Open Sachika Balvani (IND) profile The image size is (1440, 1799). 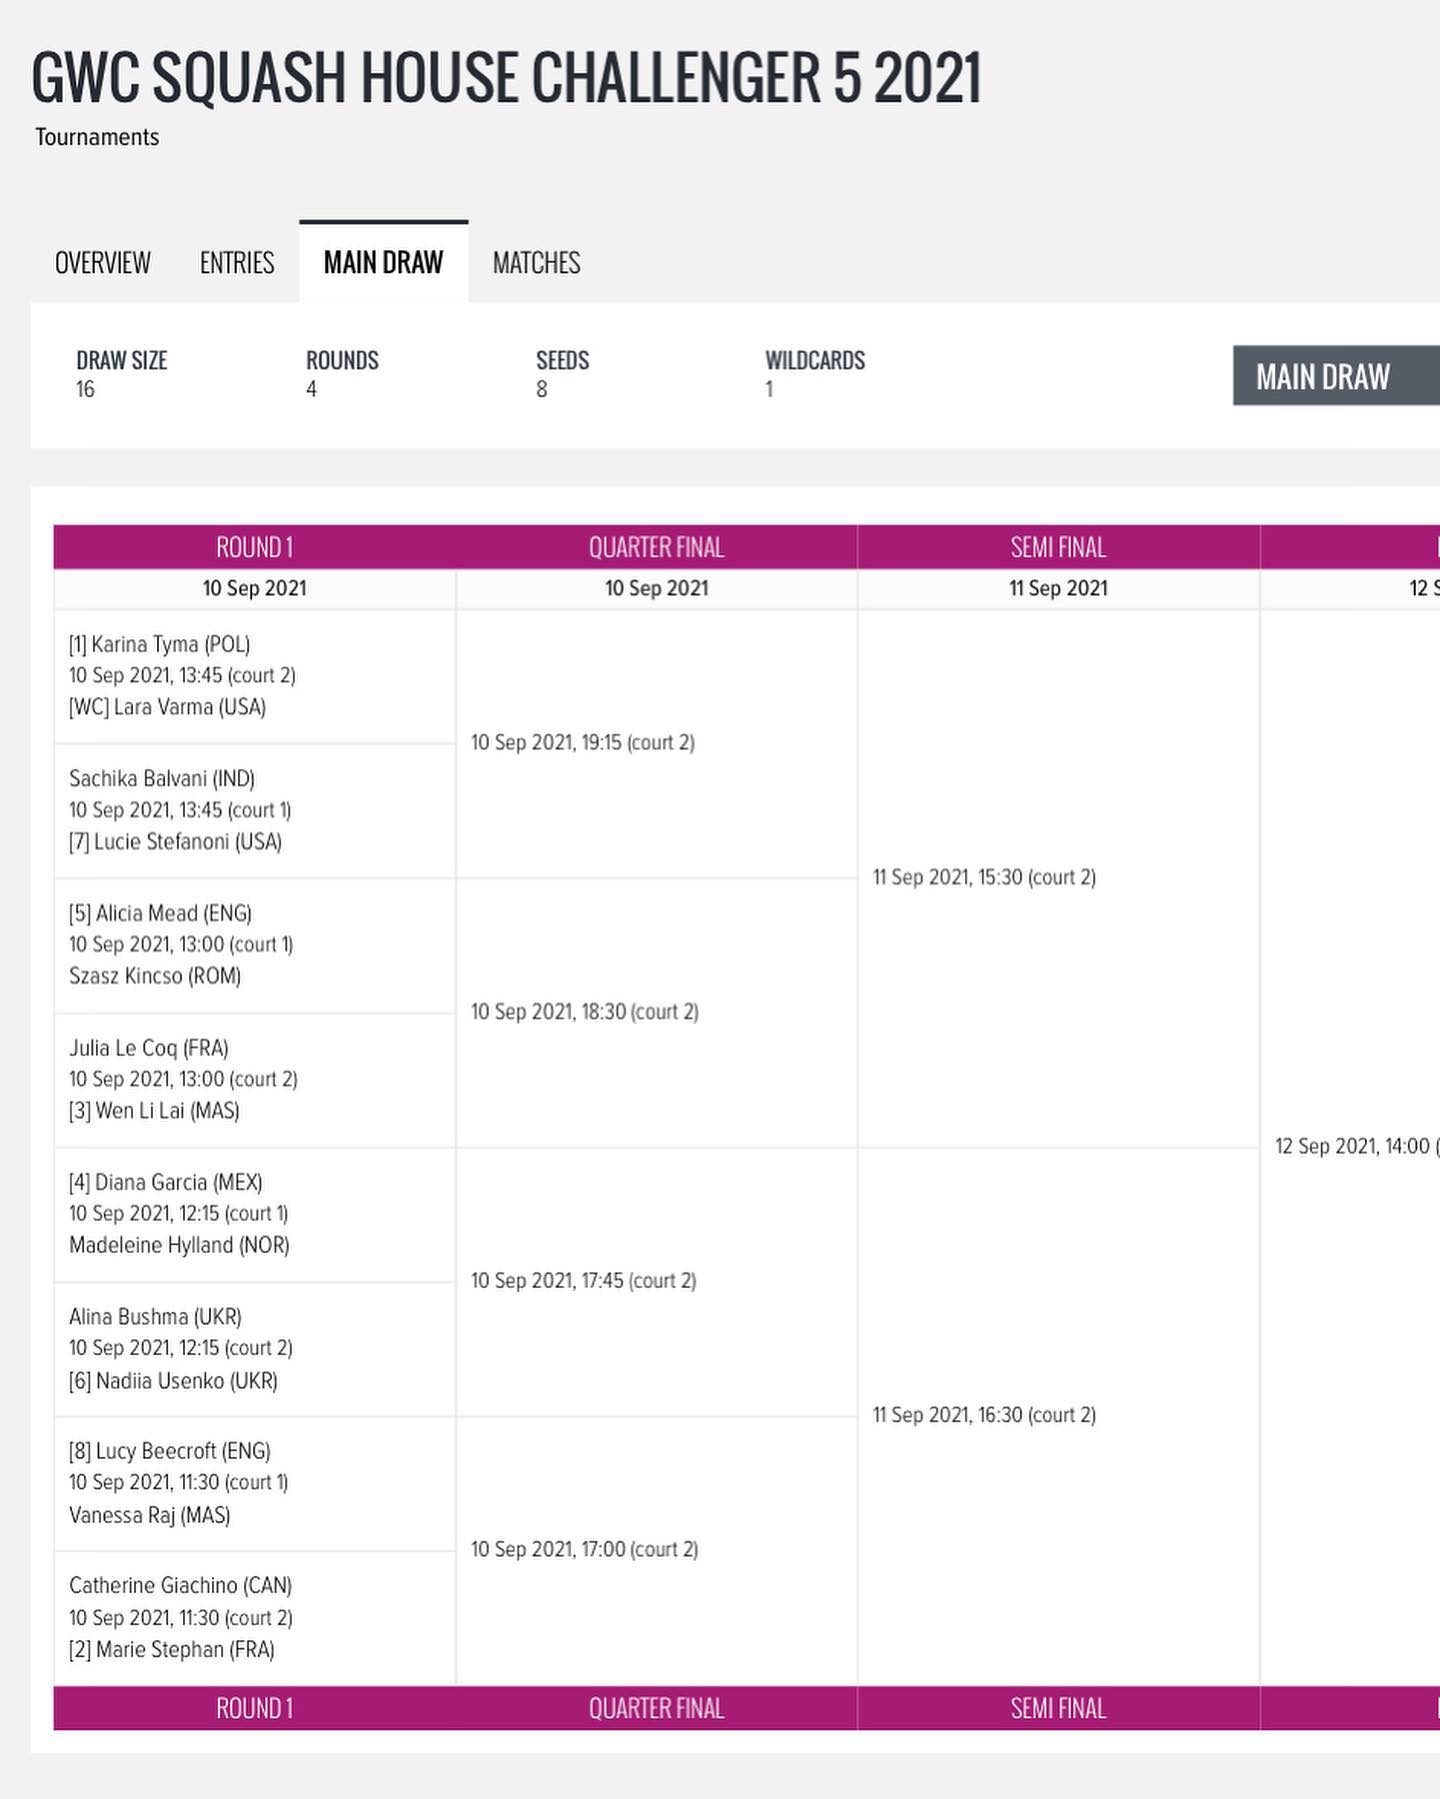(x=162, y=778)
